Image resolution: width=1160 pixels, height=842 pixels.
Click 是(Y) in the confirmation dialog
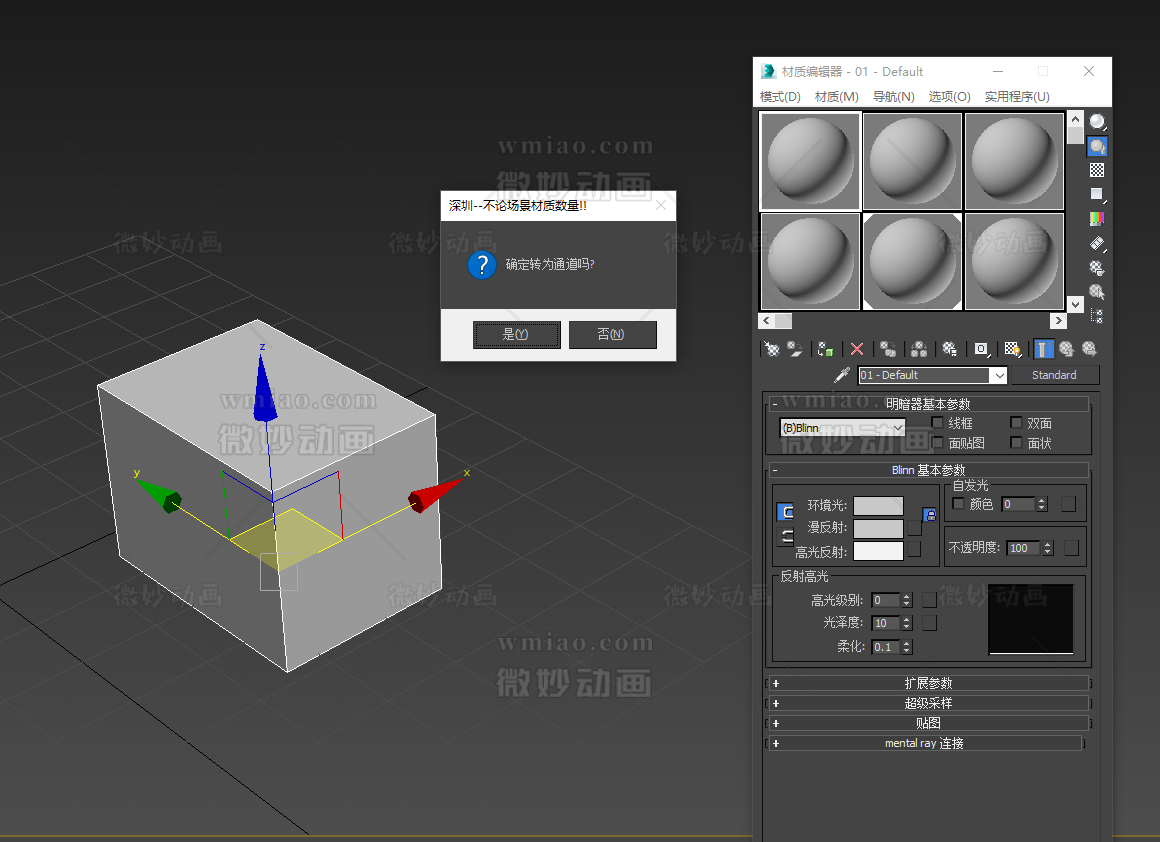point(517,335)
